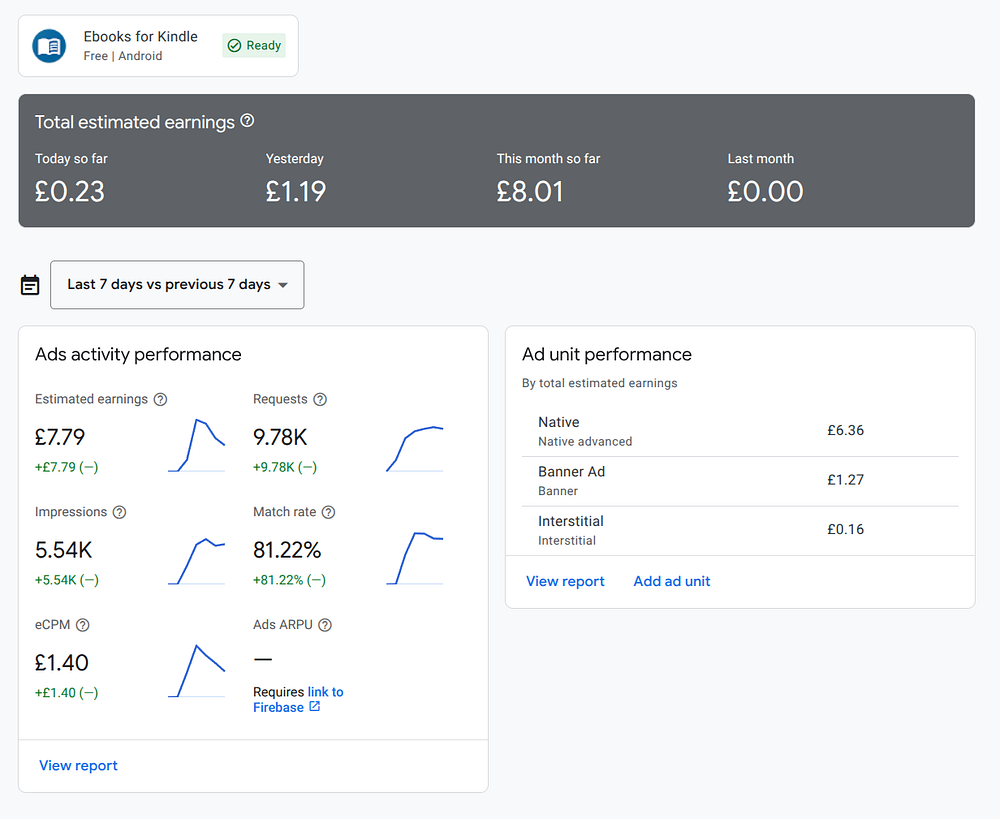Click the eCPM sparkline chart

click(197, 671)
